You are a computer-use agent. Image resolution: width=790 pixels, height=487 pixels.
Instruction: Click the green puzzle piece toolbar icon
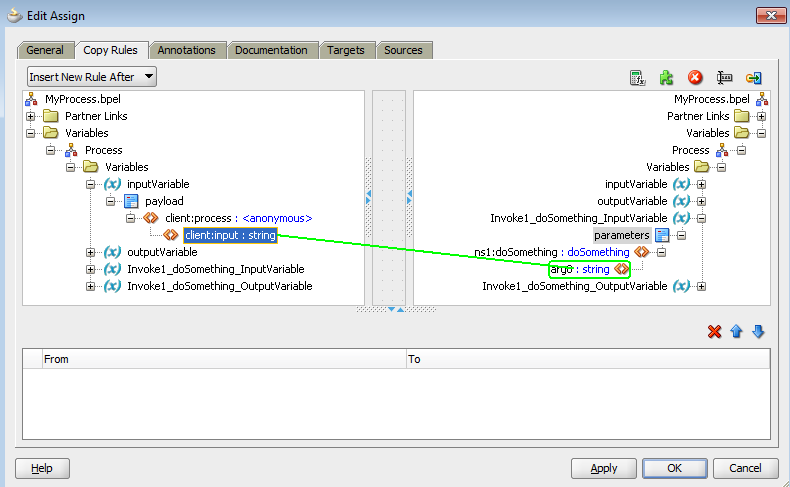[666, 78]
